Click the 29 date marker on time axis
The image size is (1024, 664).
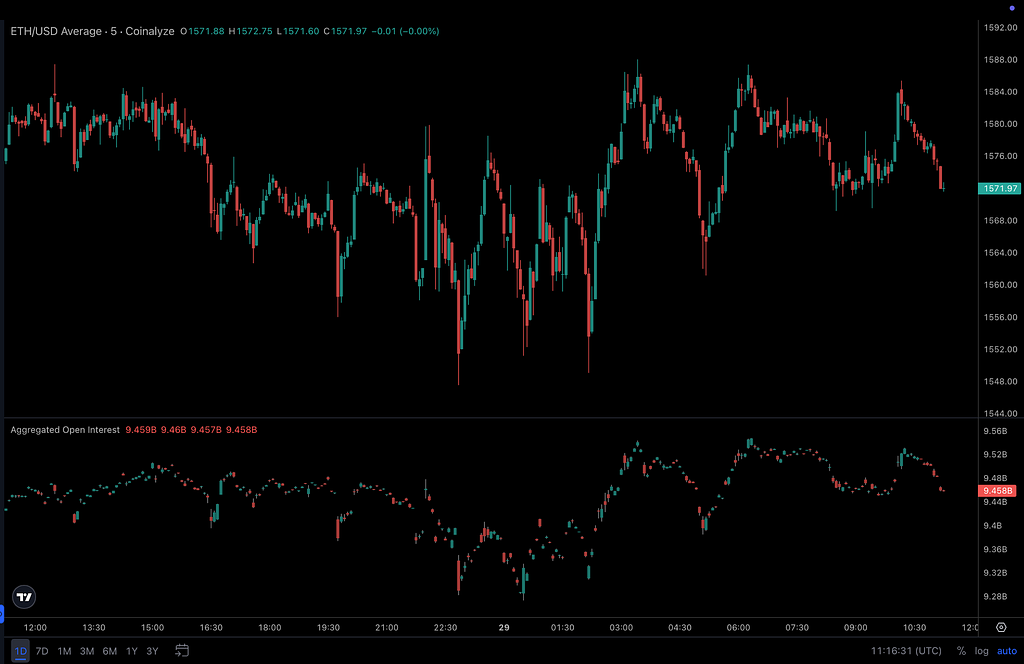pos(504,627)
